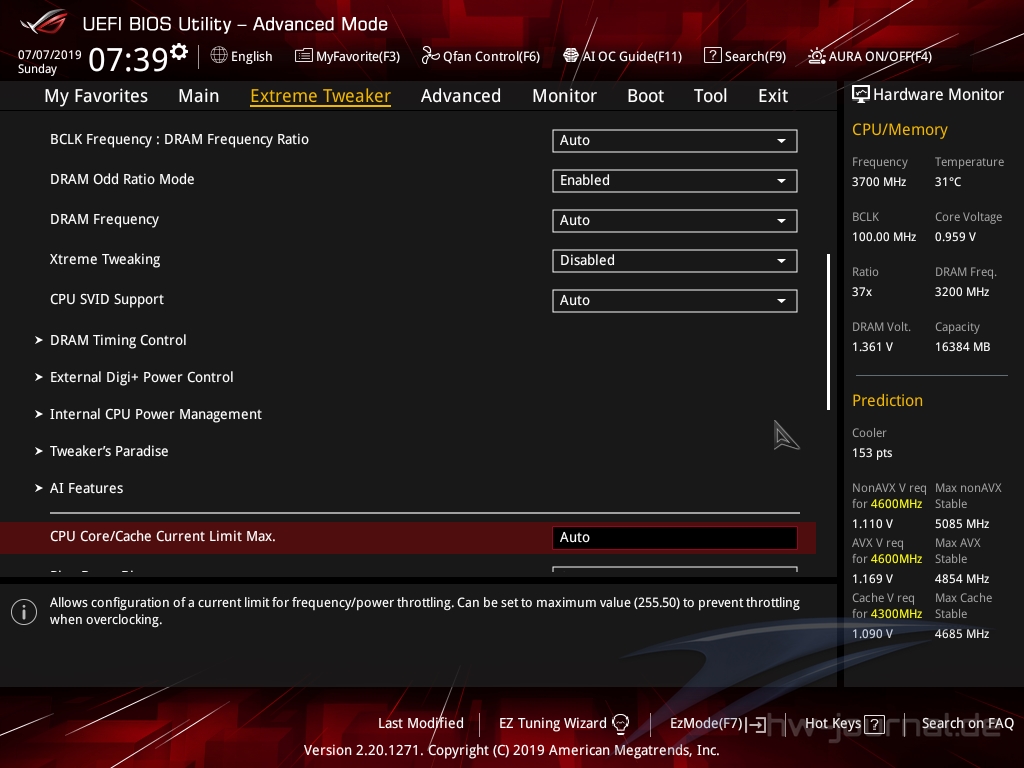Switch to Advanced tab
1024x768 pixels.
point(460,96)
